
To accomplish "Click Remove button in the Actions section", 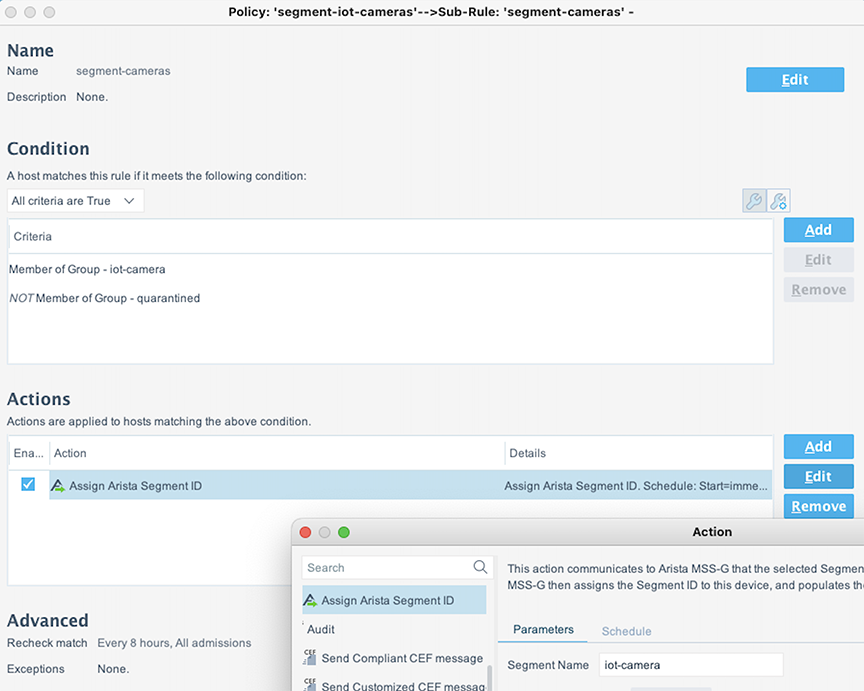I will pos(819,506).
